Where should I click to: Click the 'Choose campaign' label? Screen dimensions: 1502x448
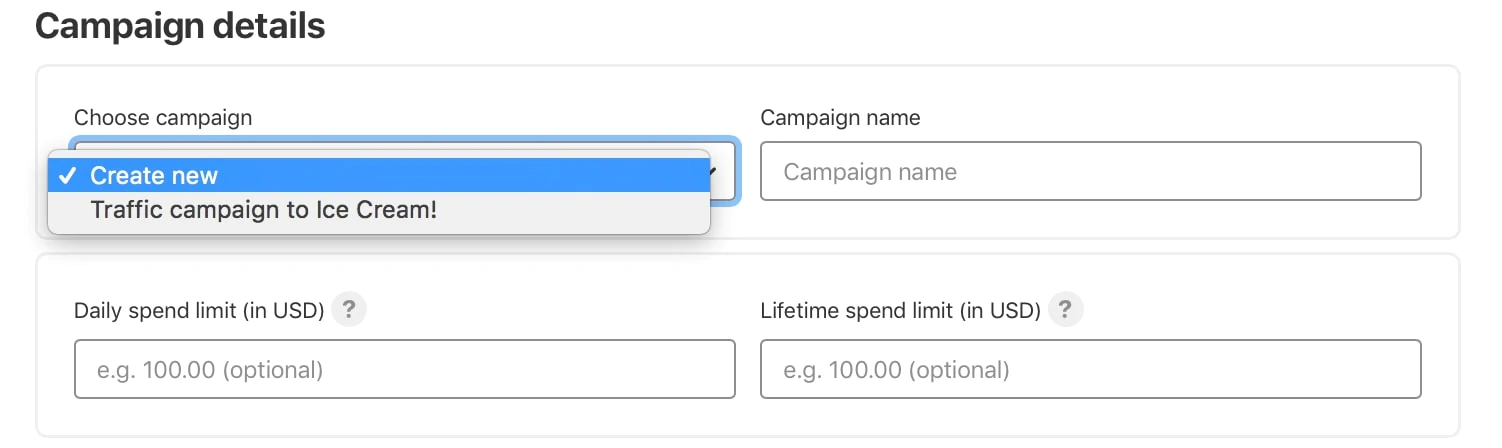pyautogui.click(x=163, y=118)
